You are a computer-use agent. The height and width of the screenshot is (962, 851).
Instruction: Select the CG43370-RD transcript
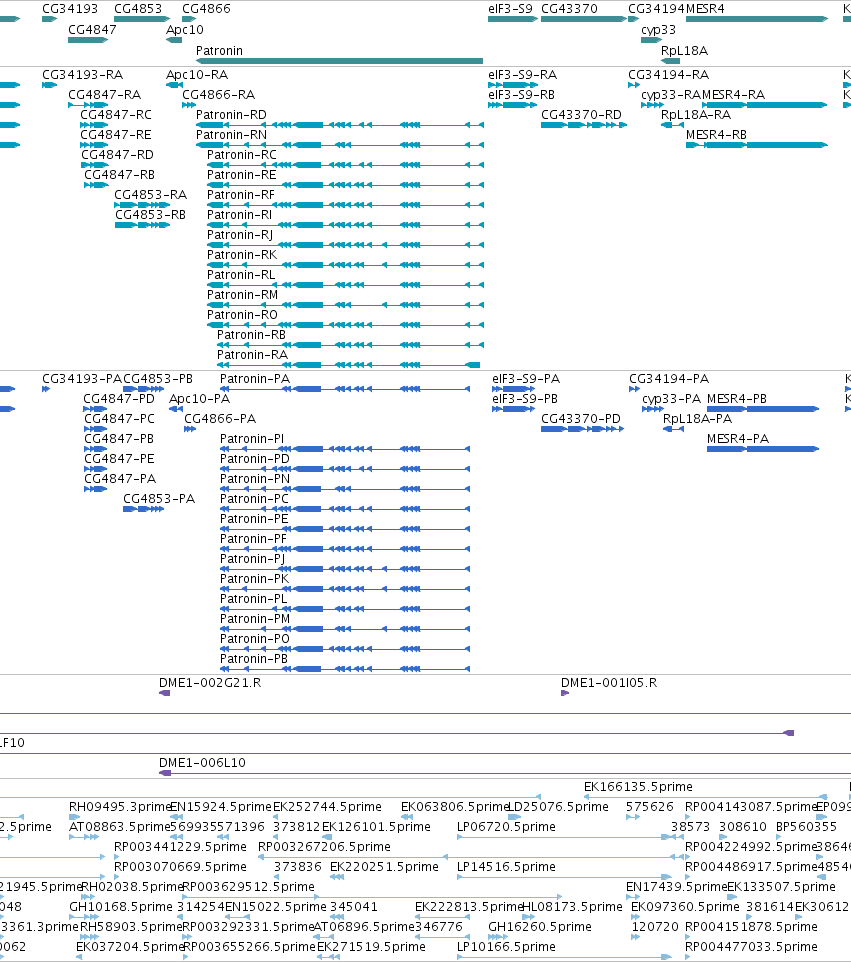pyautogui.click(x=584, y=125)
